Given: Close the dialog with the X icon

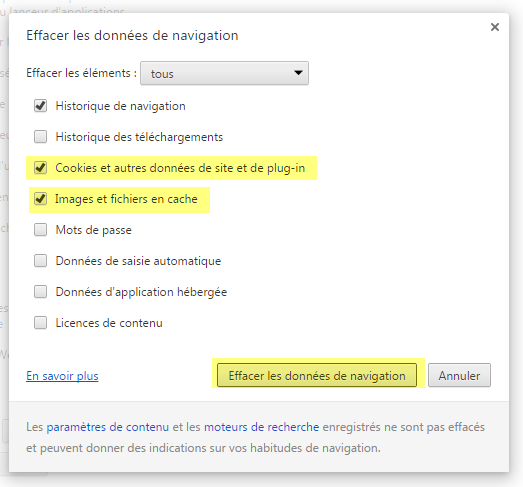Looking at the screenshot, I should pos(495,27).
